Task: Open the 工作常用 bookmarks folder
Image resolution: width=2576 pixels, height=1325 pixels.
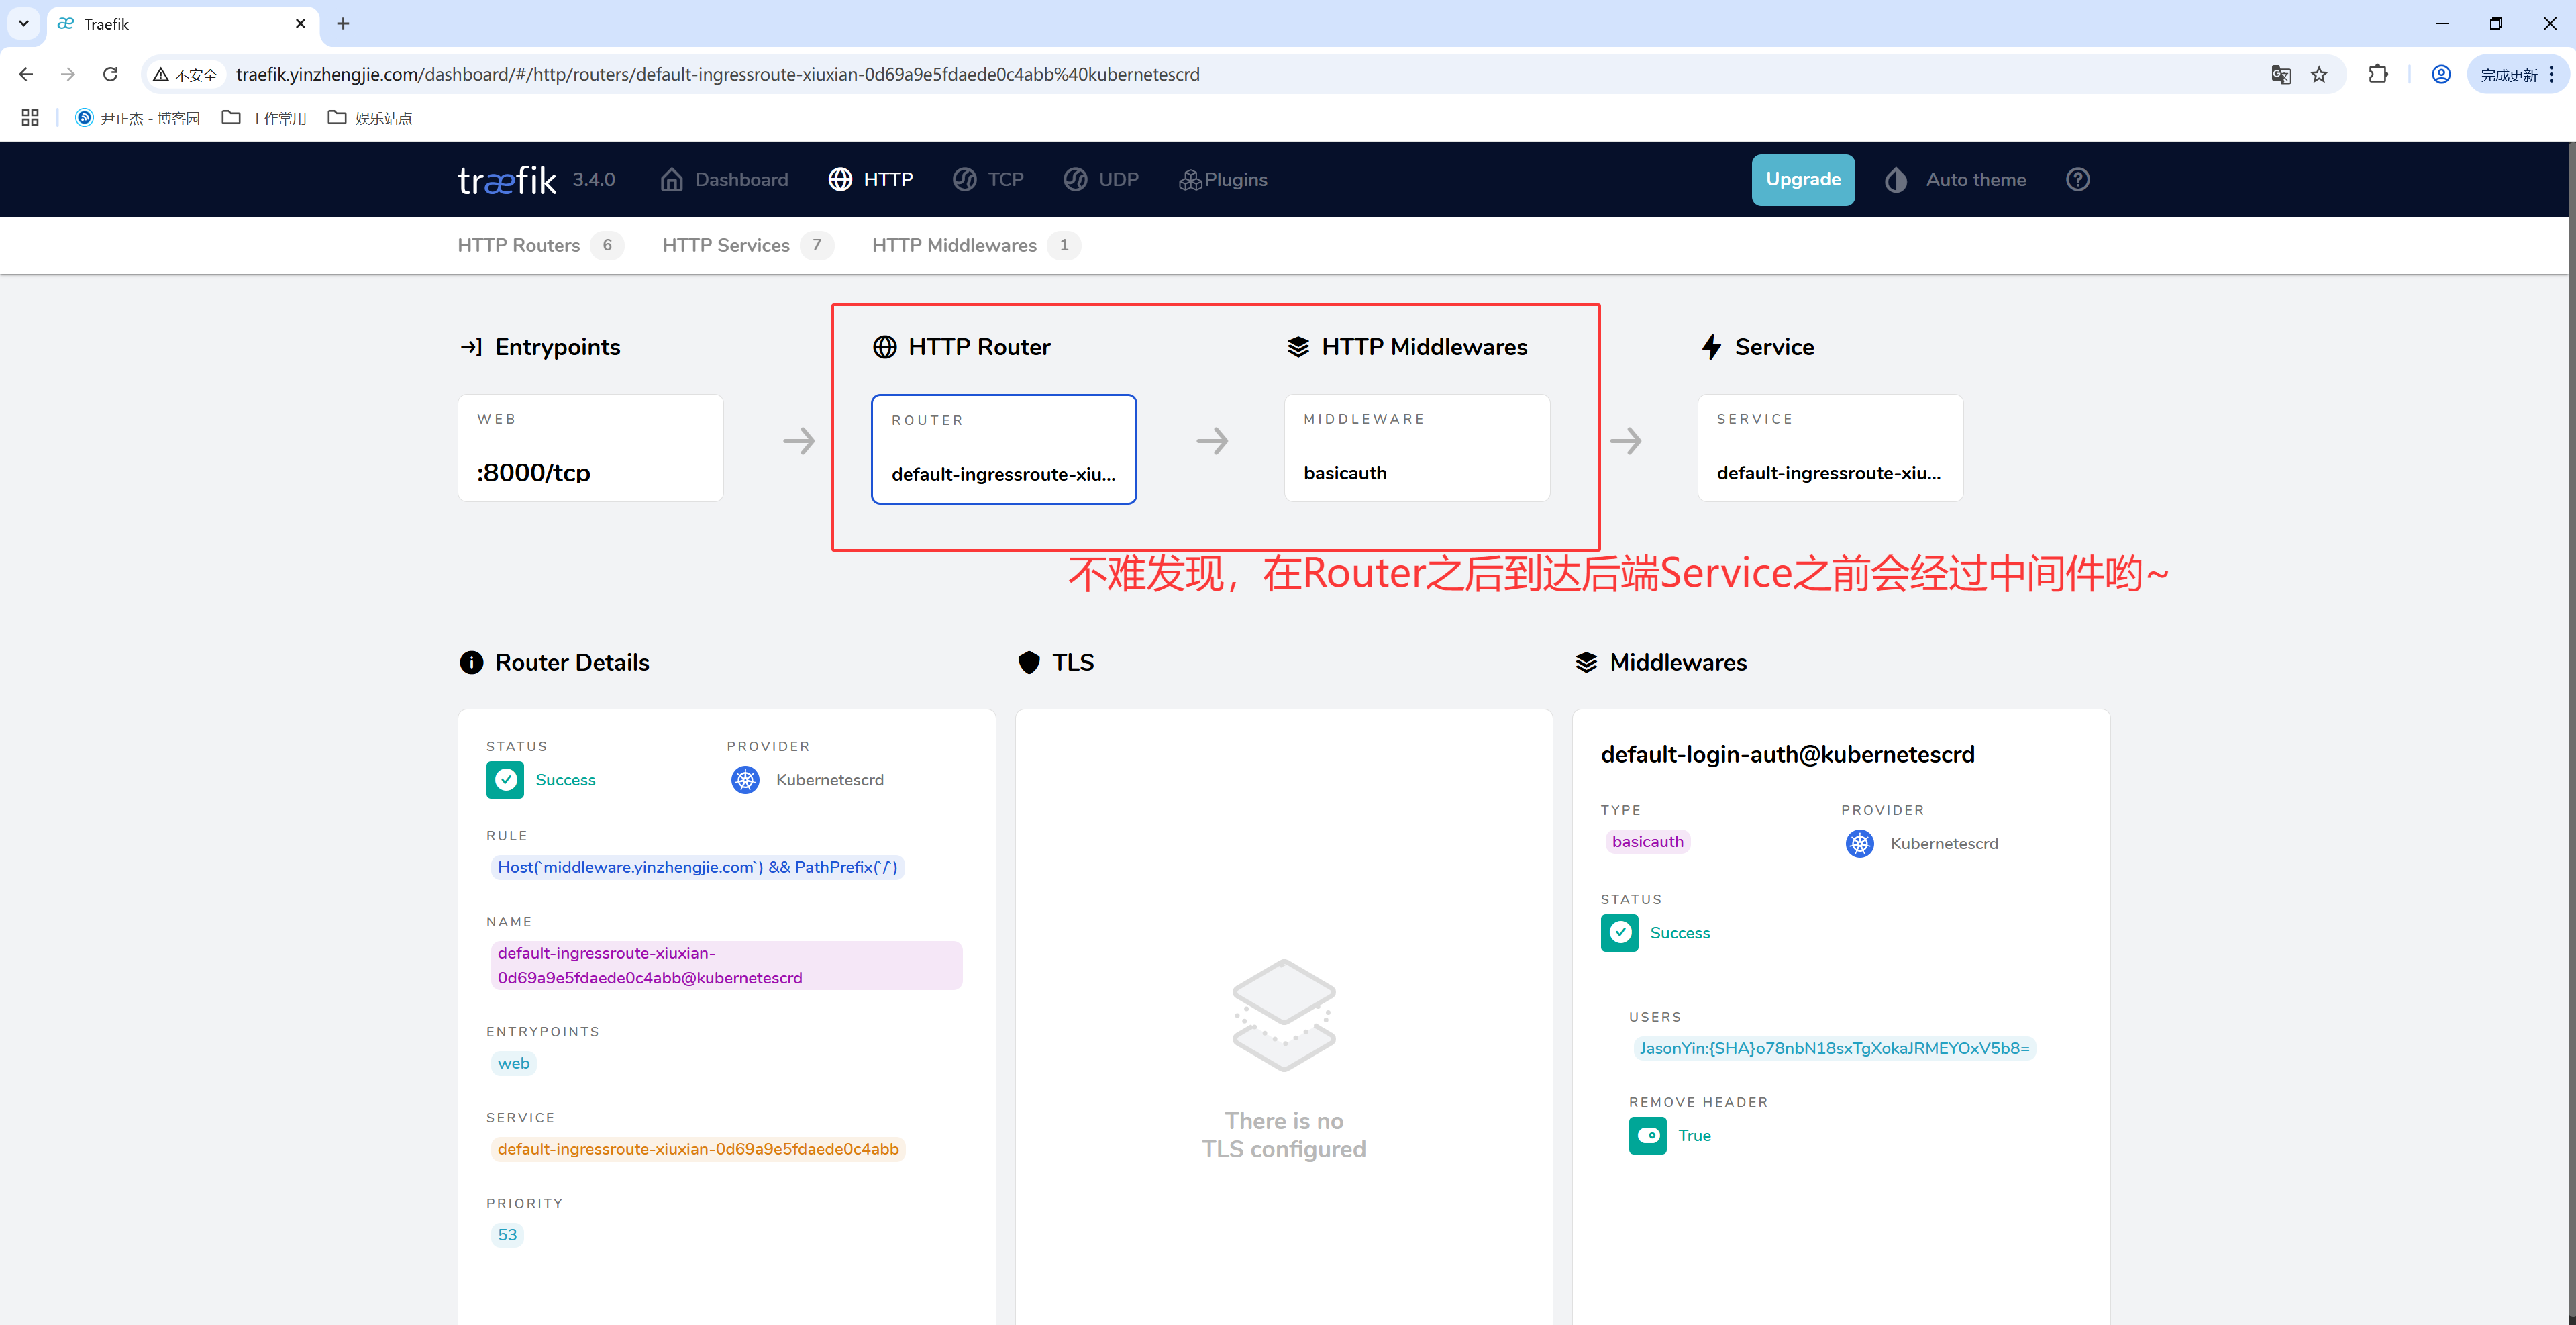Action: tap(265, 118)
